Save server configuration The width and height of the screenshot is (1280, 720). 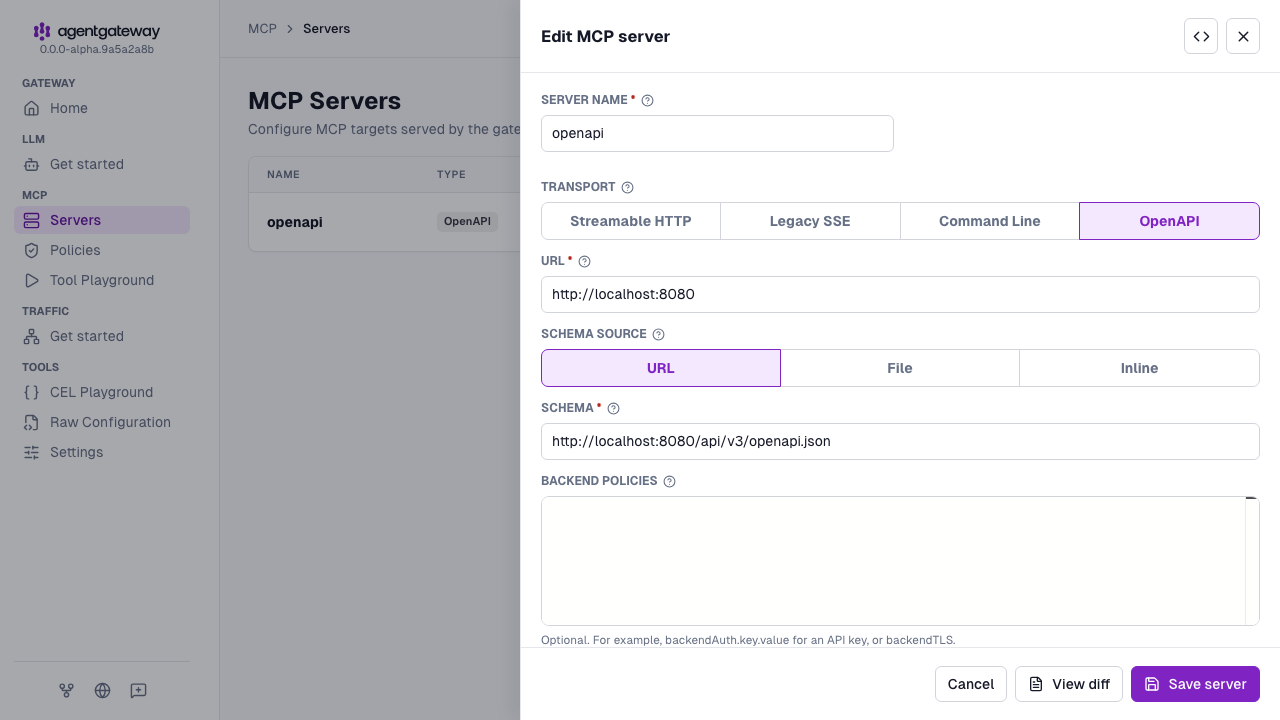pyautogui.click(x=1195, y=684)
